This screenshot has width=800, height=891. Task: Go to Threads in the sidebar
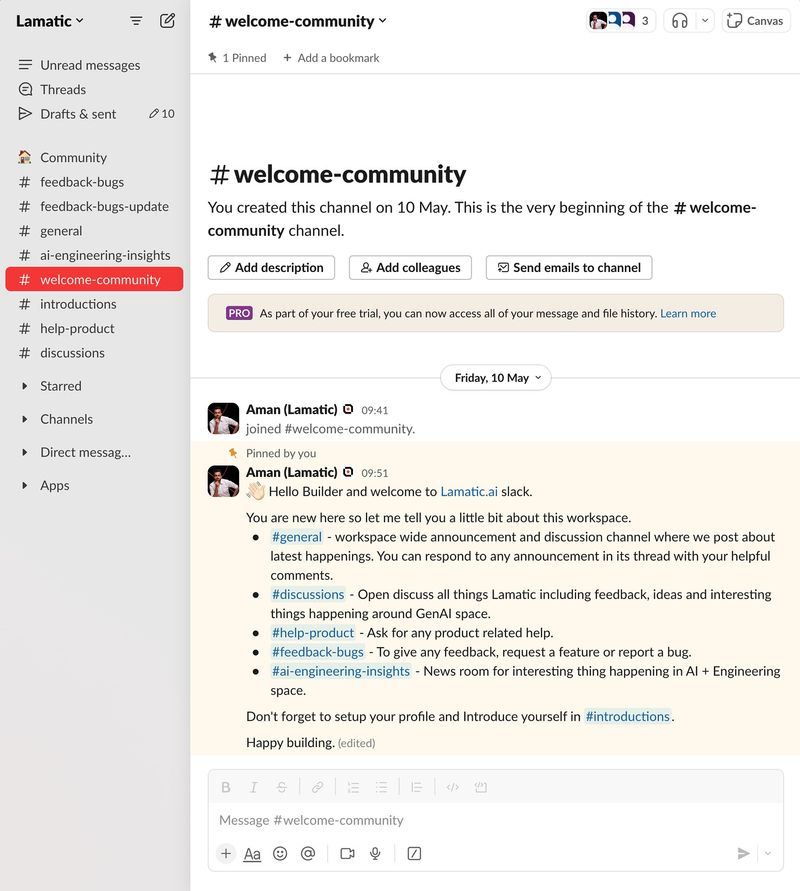63,89
